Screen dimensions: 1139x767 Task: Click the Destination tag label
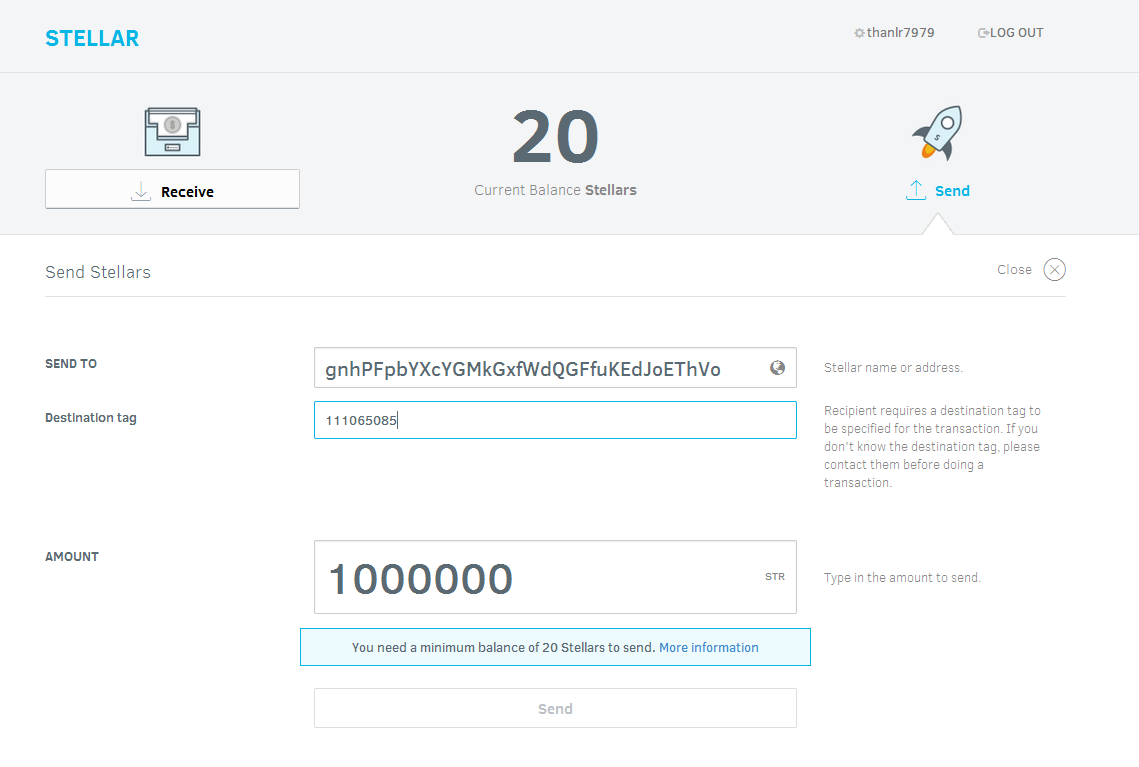point(91,418)
